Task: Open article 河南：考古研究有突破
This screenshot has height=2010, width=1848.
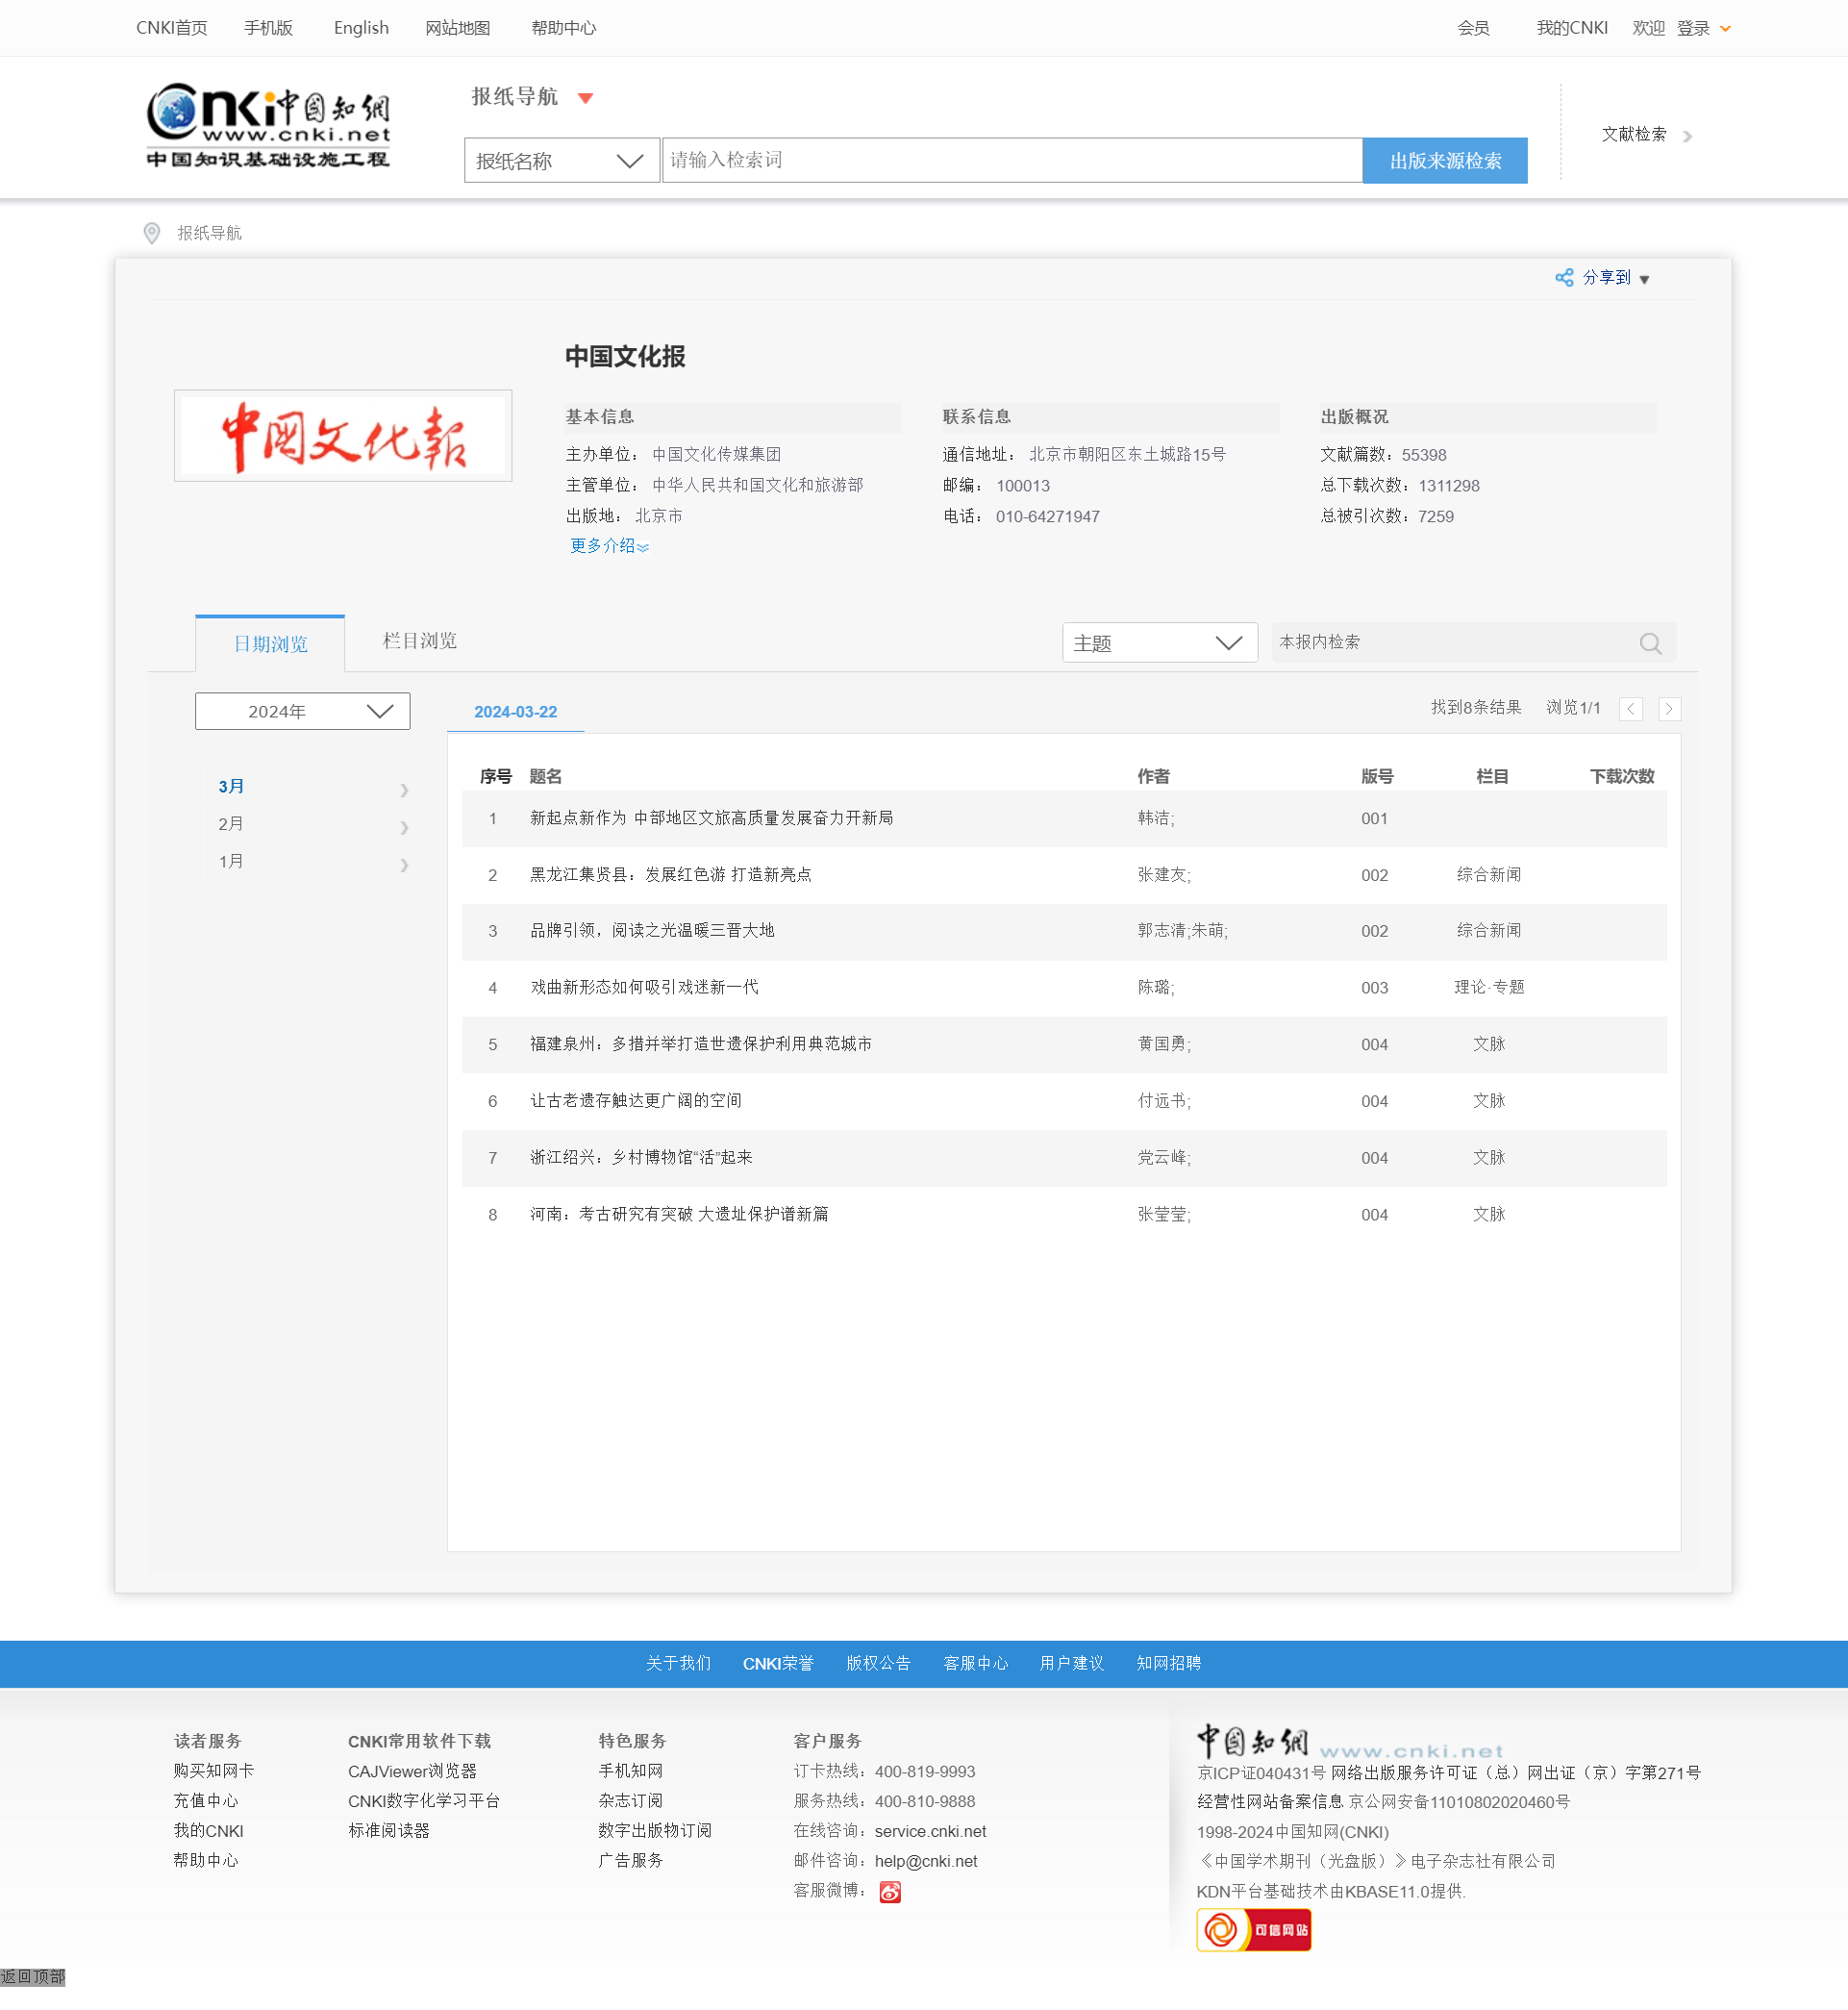Action: (x=679, y=1214)
